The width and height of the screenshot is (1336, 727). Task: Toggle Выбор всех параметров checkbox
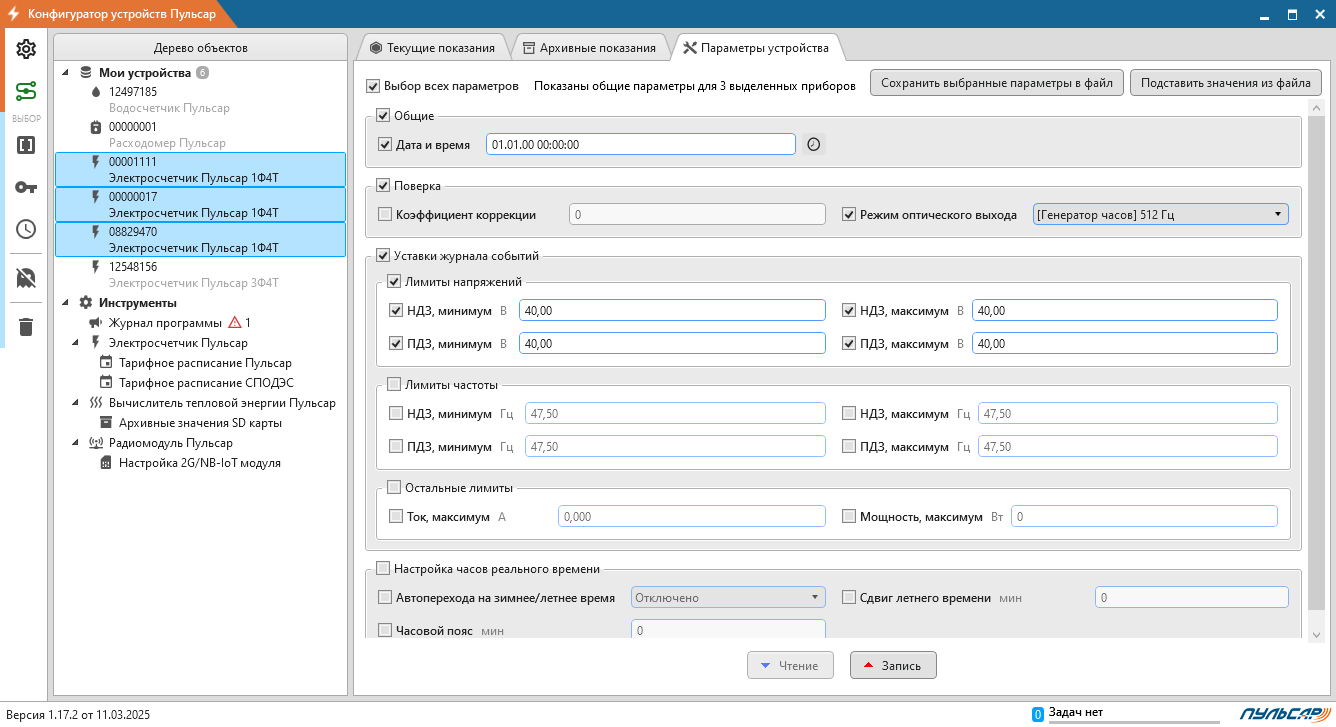point(374,86)
